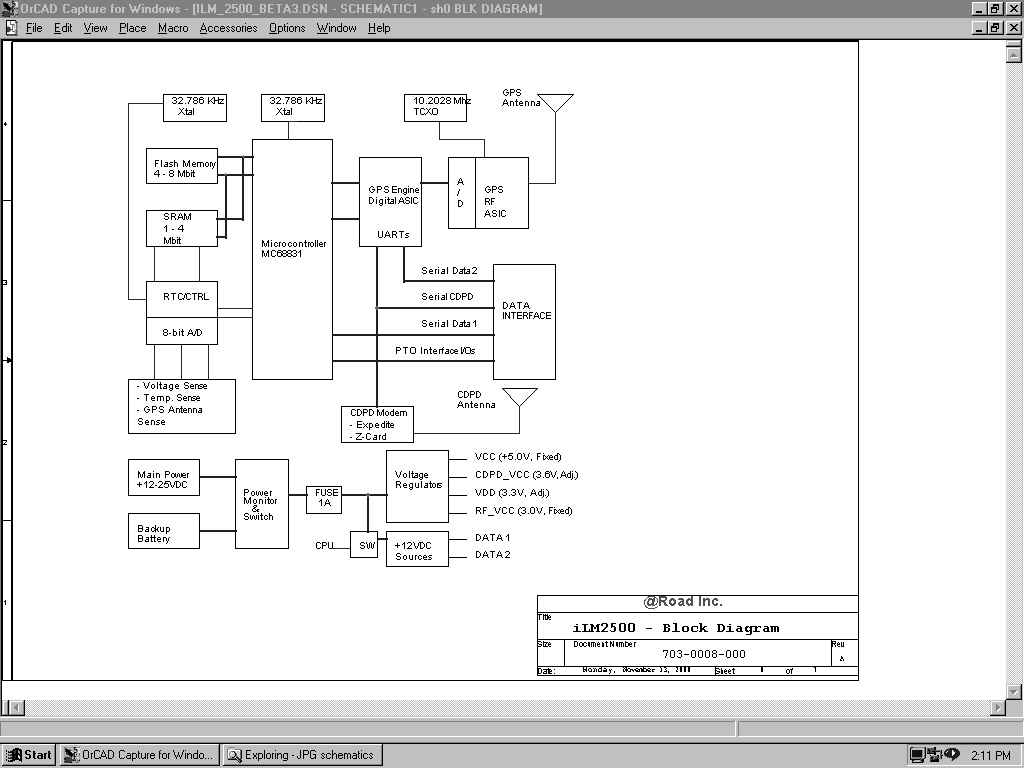
Task: Click the schematic document icon beside File
Action: (x=11, y=28)
